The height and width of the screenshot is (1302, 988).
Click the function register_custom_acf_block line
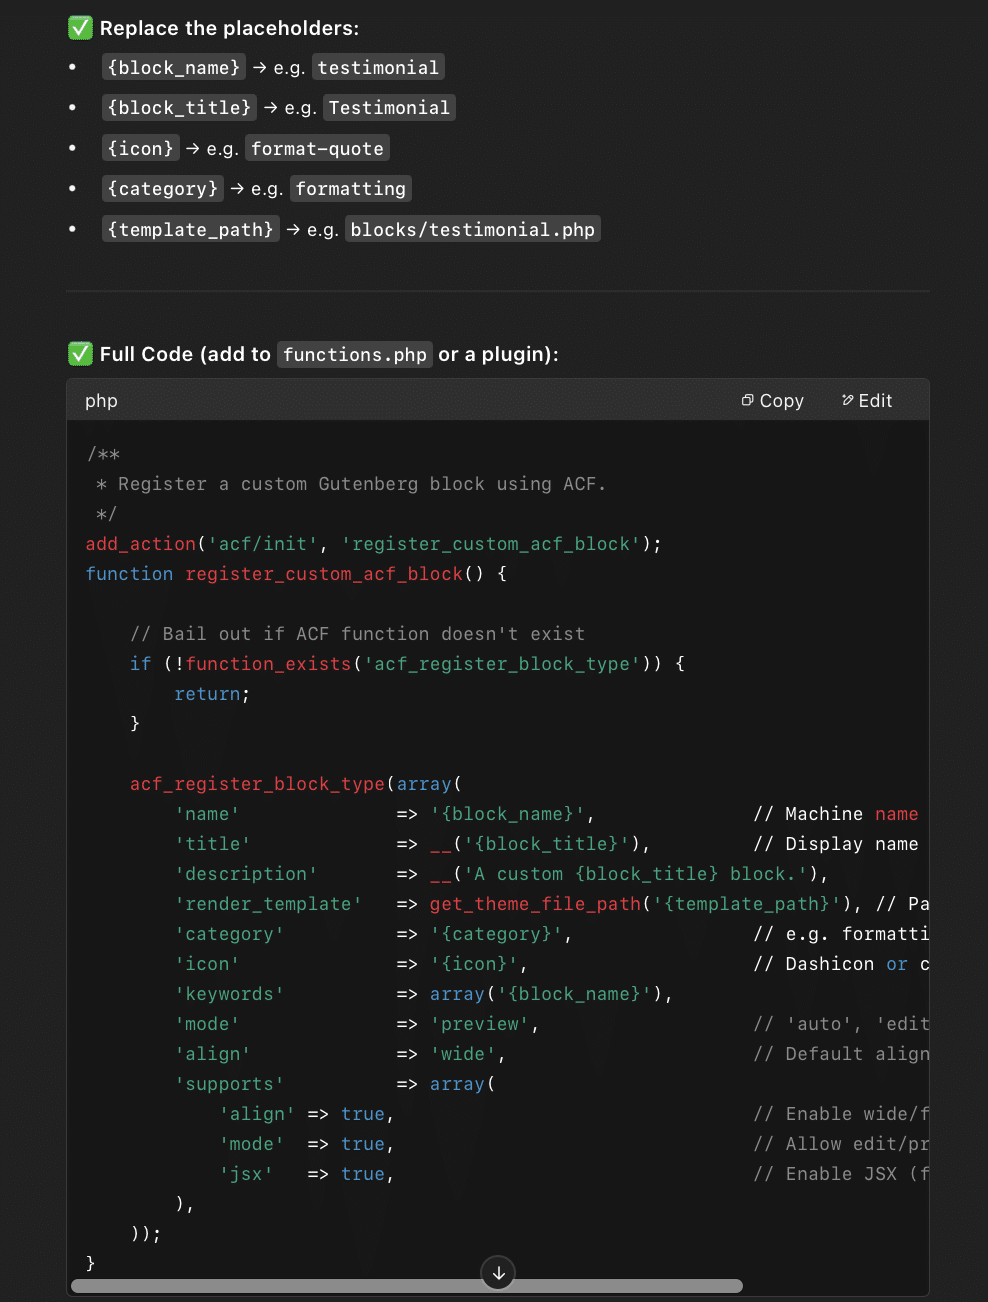[296, 574]
